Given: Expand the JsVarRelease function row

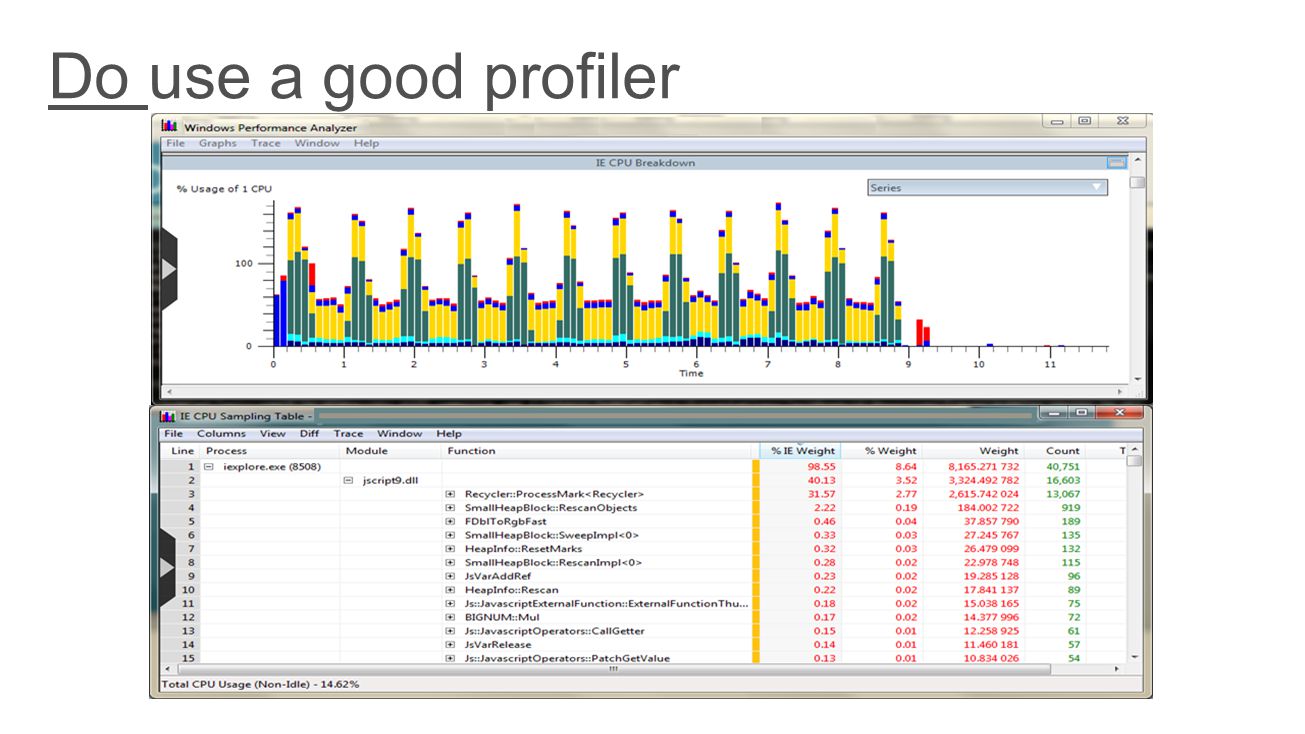Looking at the screenshot, I should coord(451,645).
